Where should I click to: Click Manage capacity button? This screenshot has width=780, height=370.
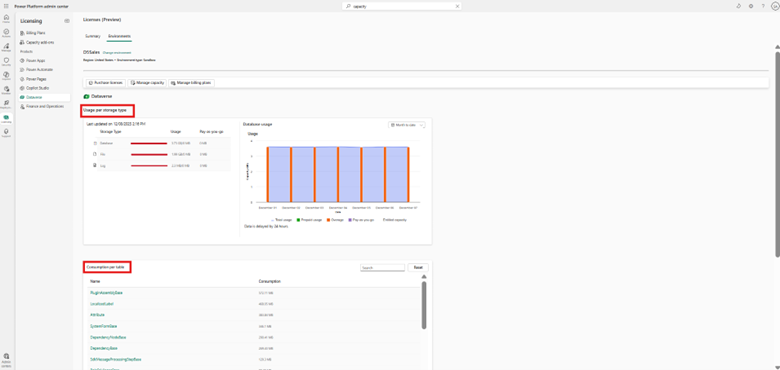(147, 83)
